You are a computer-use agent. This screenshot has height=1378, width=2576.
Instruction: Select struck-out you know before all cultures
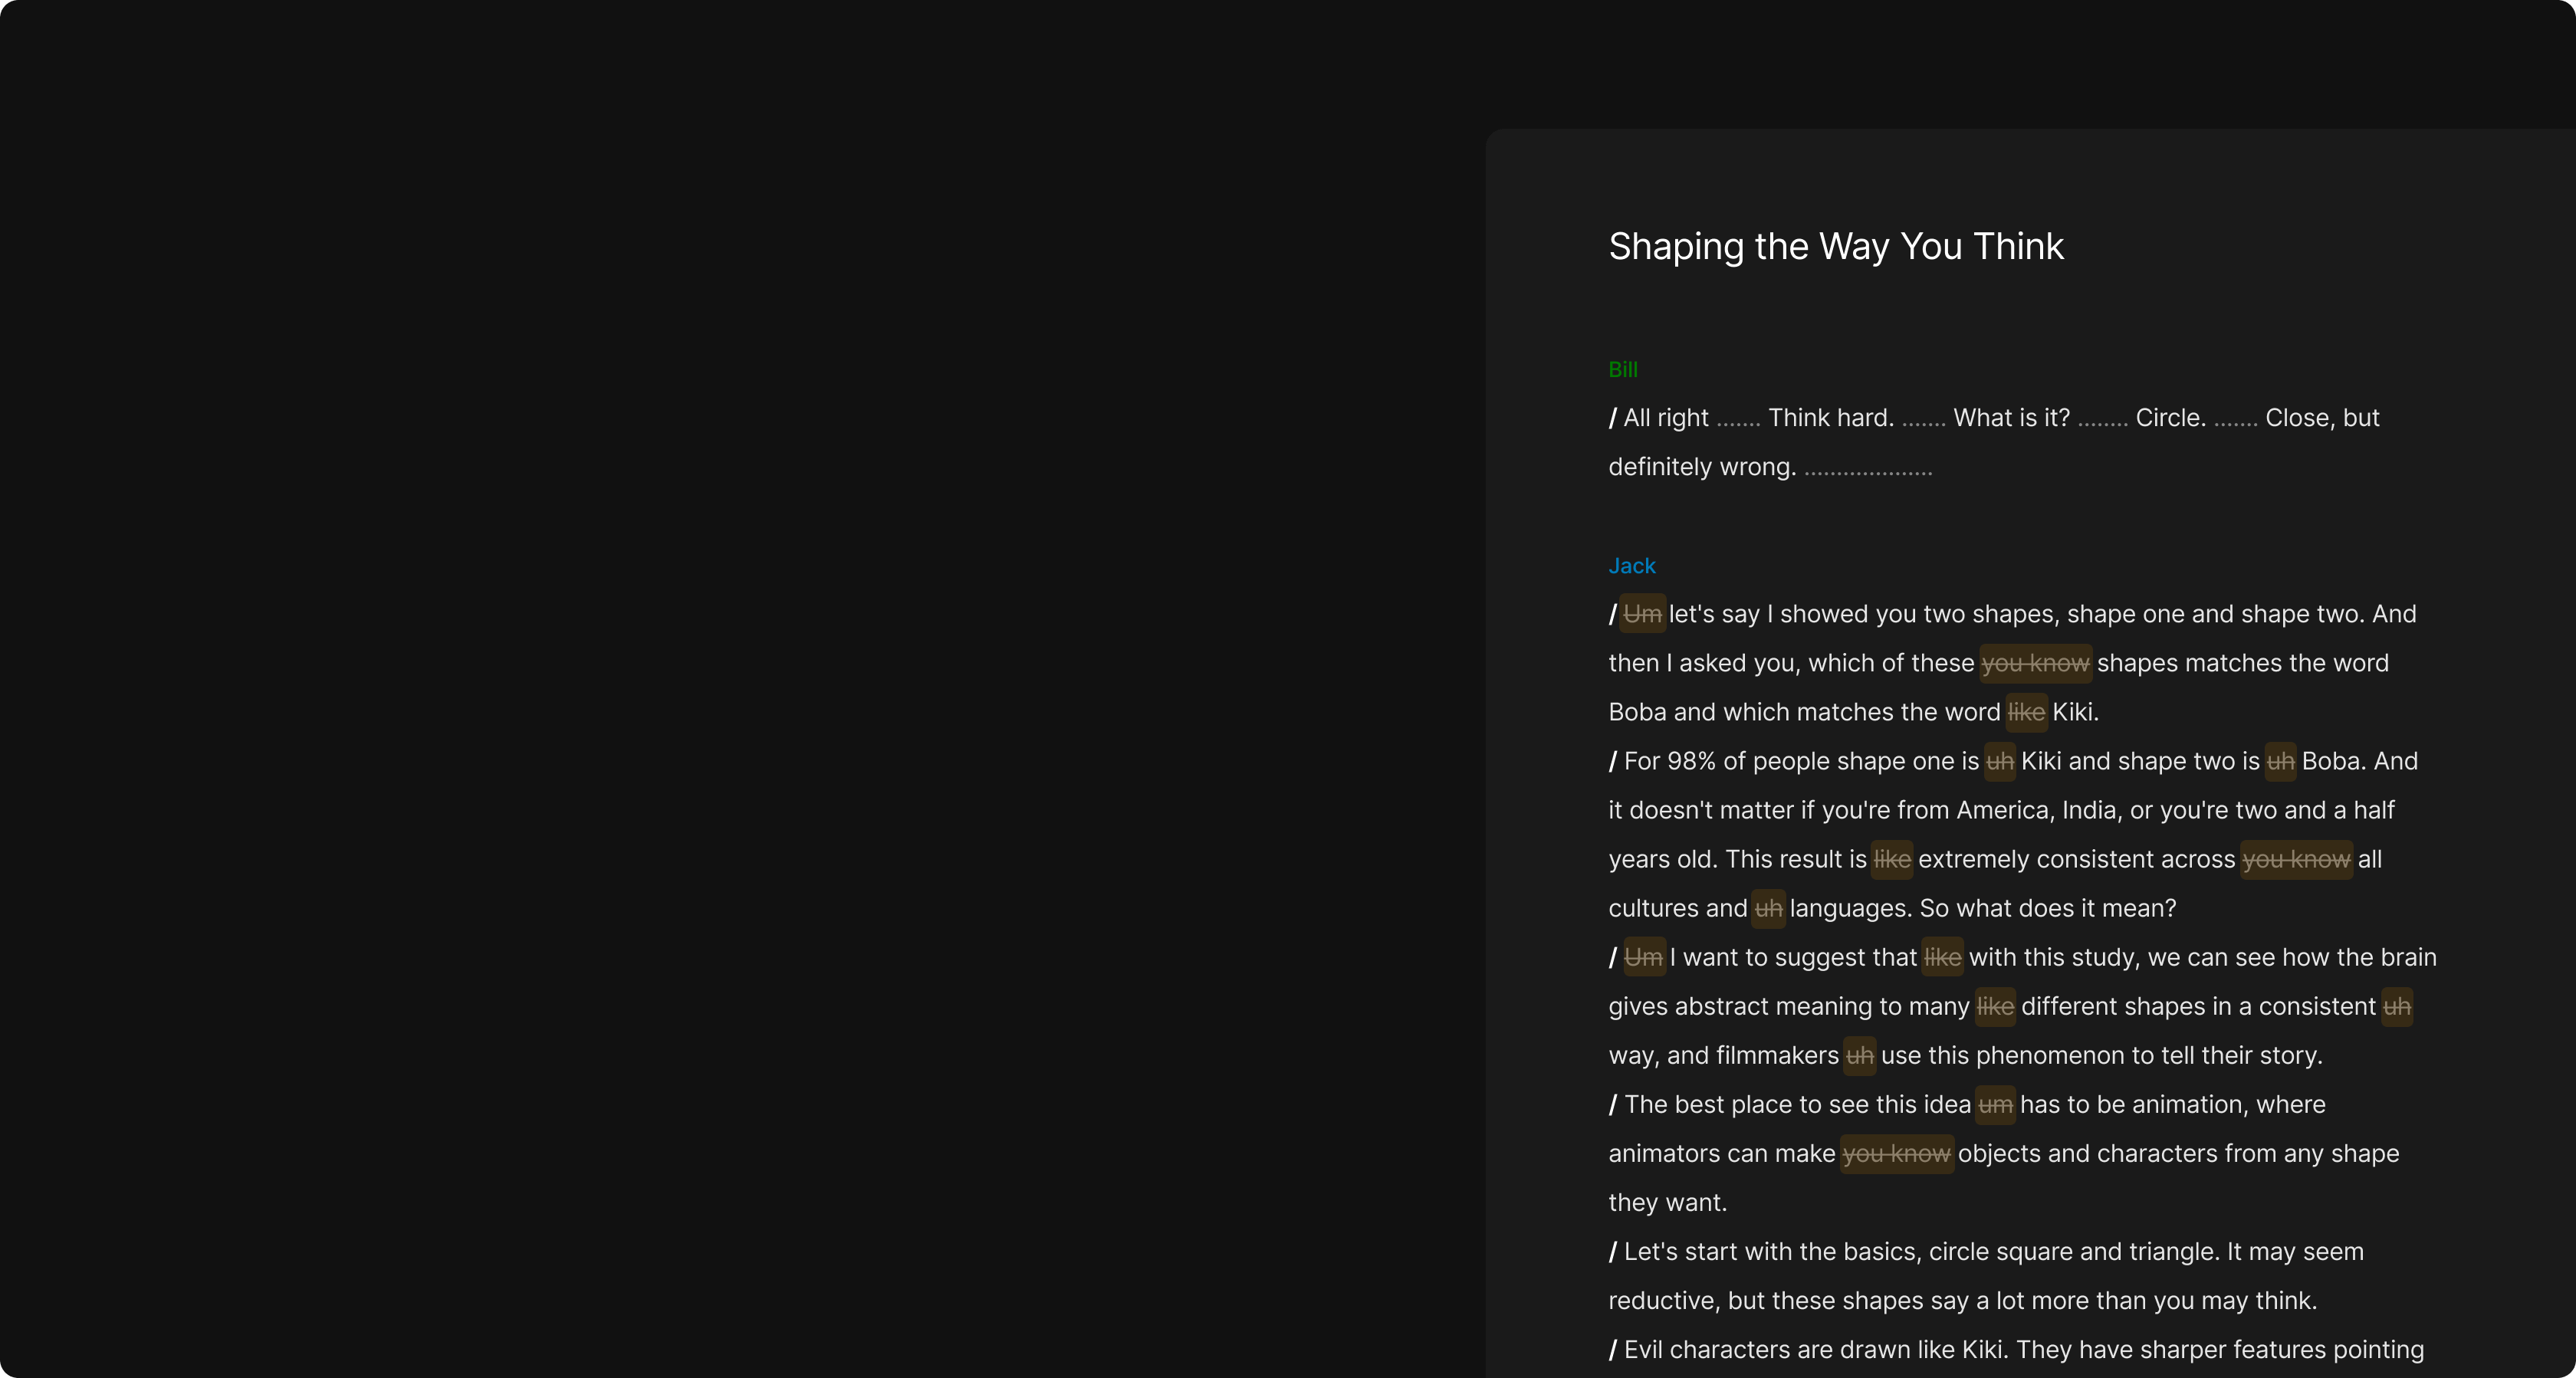[x=2296, y=859]
